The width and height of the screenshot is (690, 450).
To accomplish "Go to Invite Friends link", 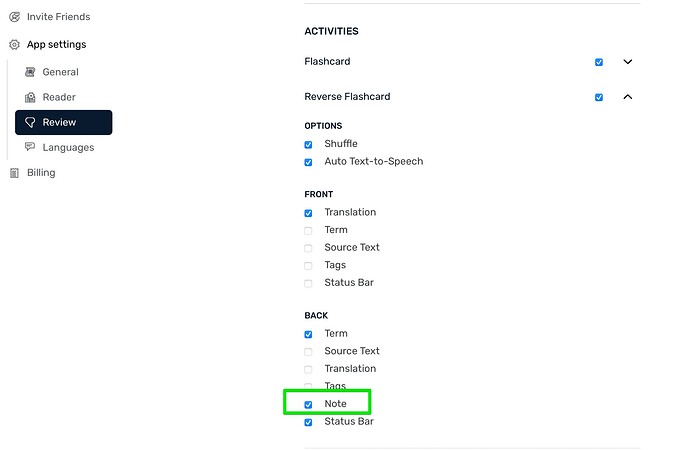I will click(x=59, y=17).
